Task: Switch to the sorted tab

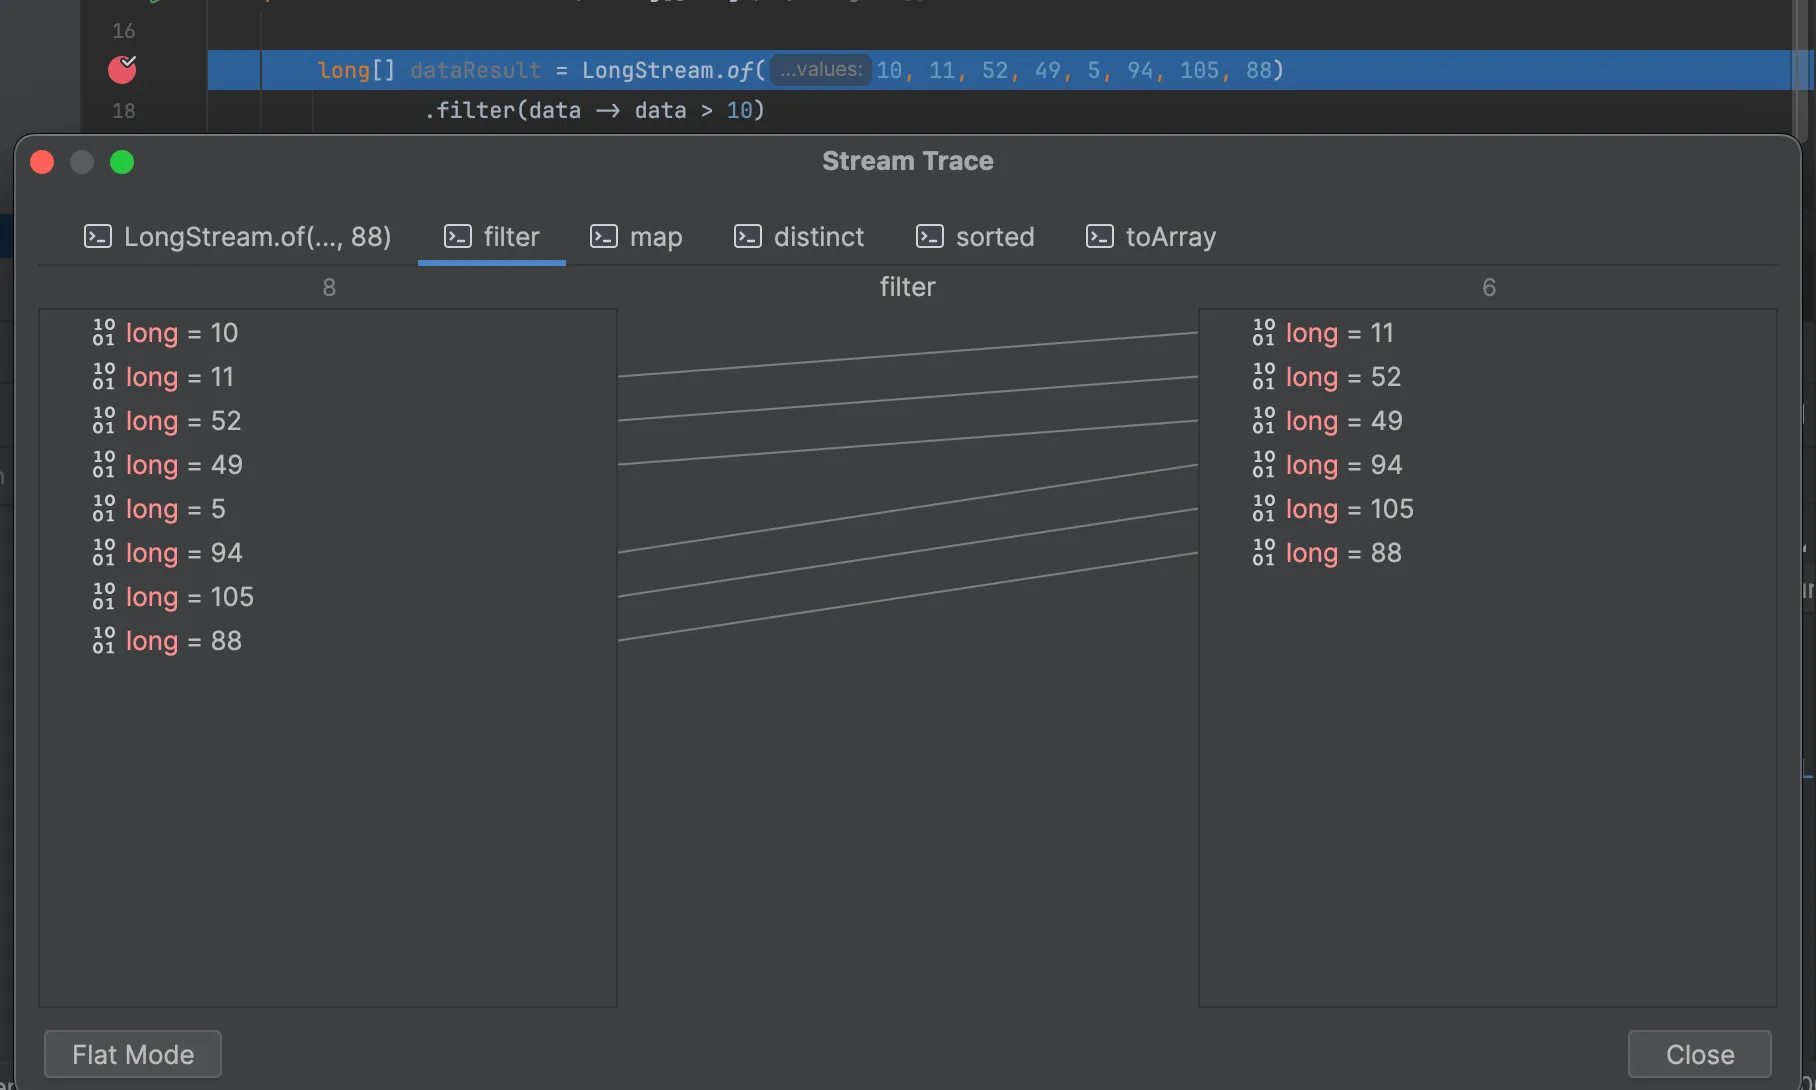Action: [975, 237]
